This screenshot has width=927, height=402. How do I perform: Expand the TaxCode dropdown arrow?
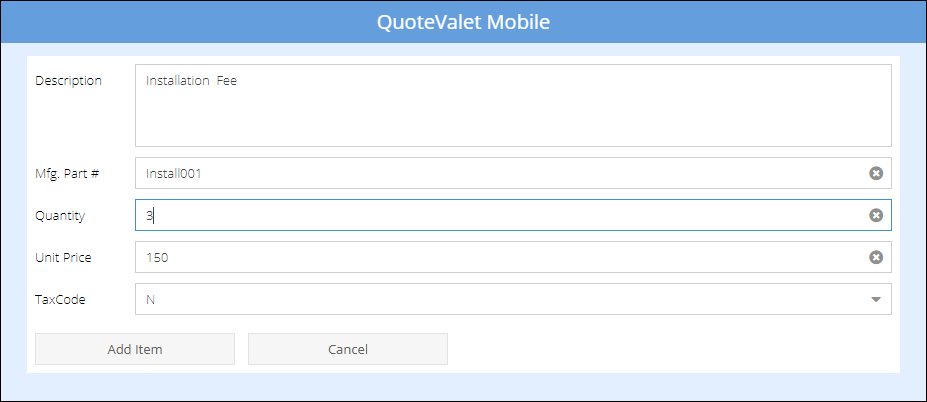[876, 299]
